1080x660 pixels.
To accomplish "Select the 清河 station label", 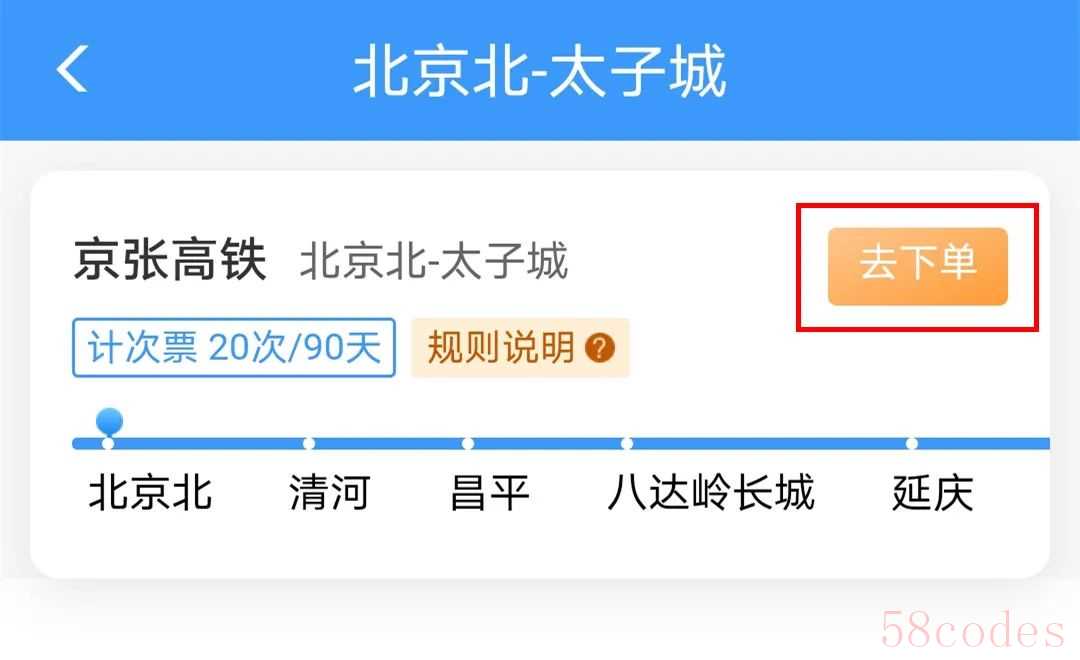I will (329, 493).
